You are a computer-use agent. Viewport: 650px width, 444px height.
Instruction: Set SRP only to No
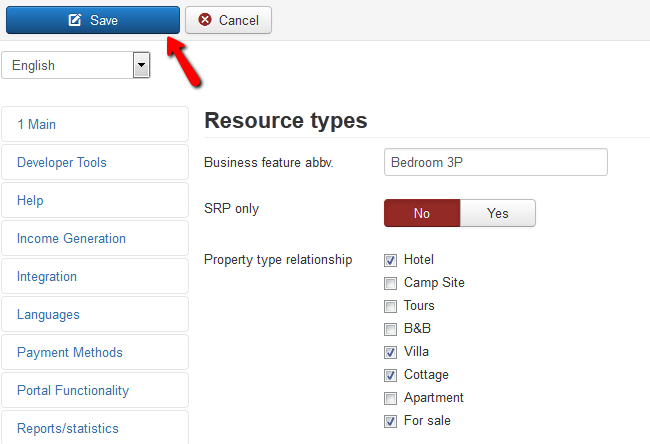(x=422, y=213)
